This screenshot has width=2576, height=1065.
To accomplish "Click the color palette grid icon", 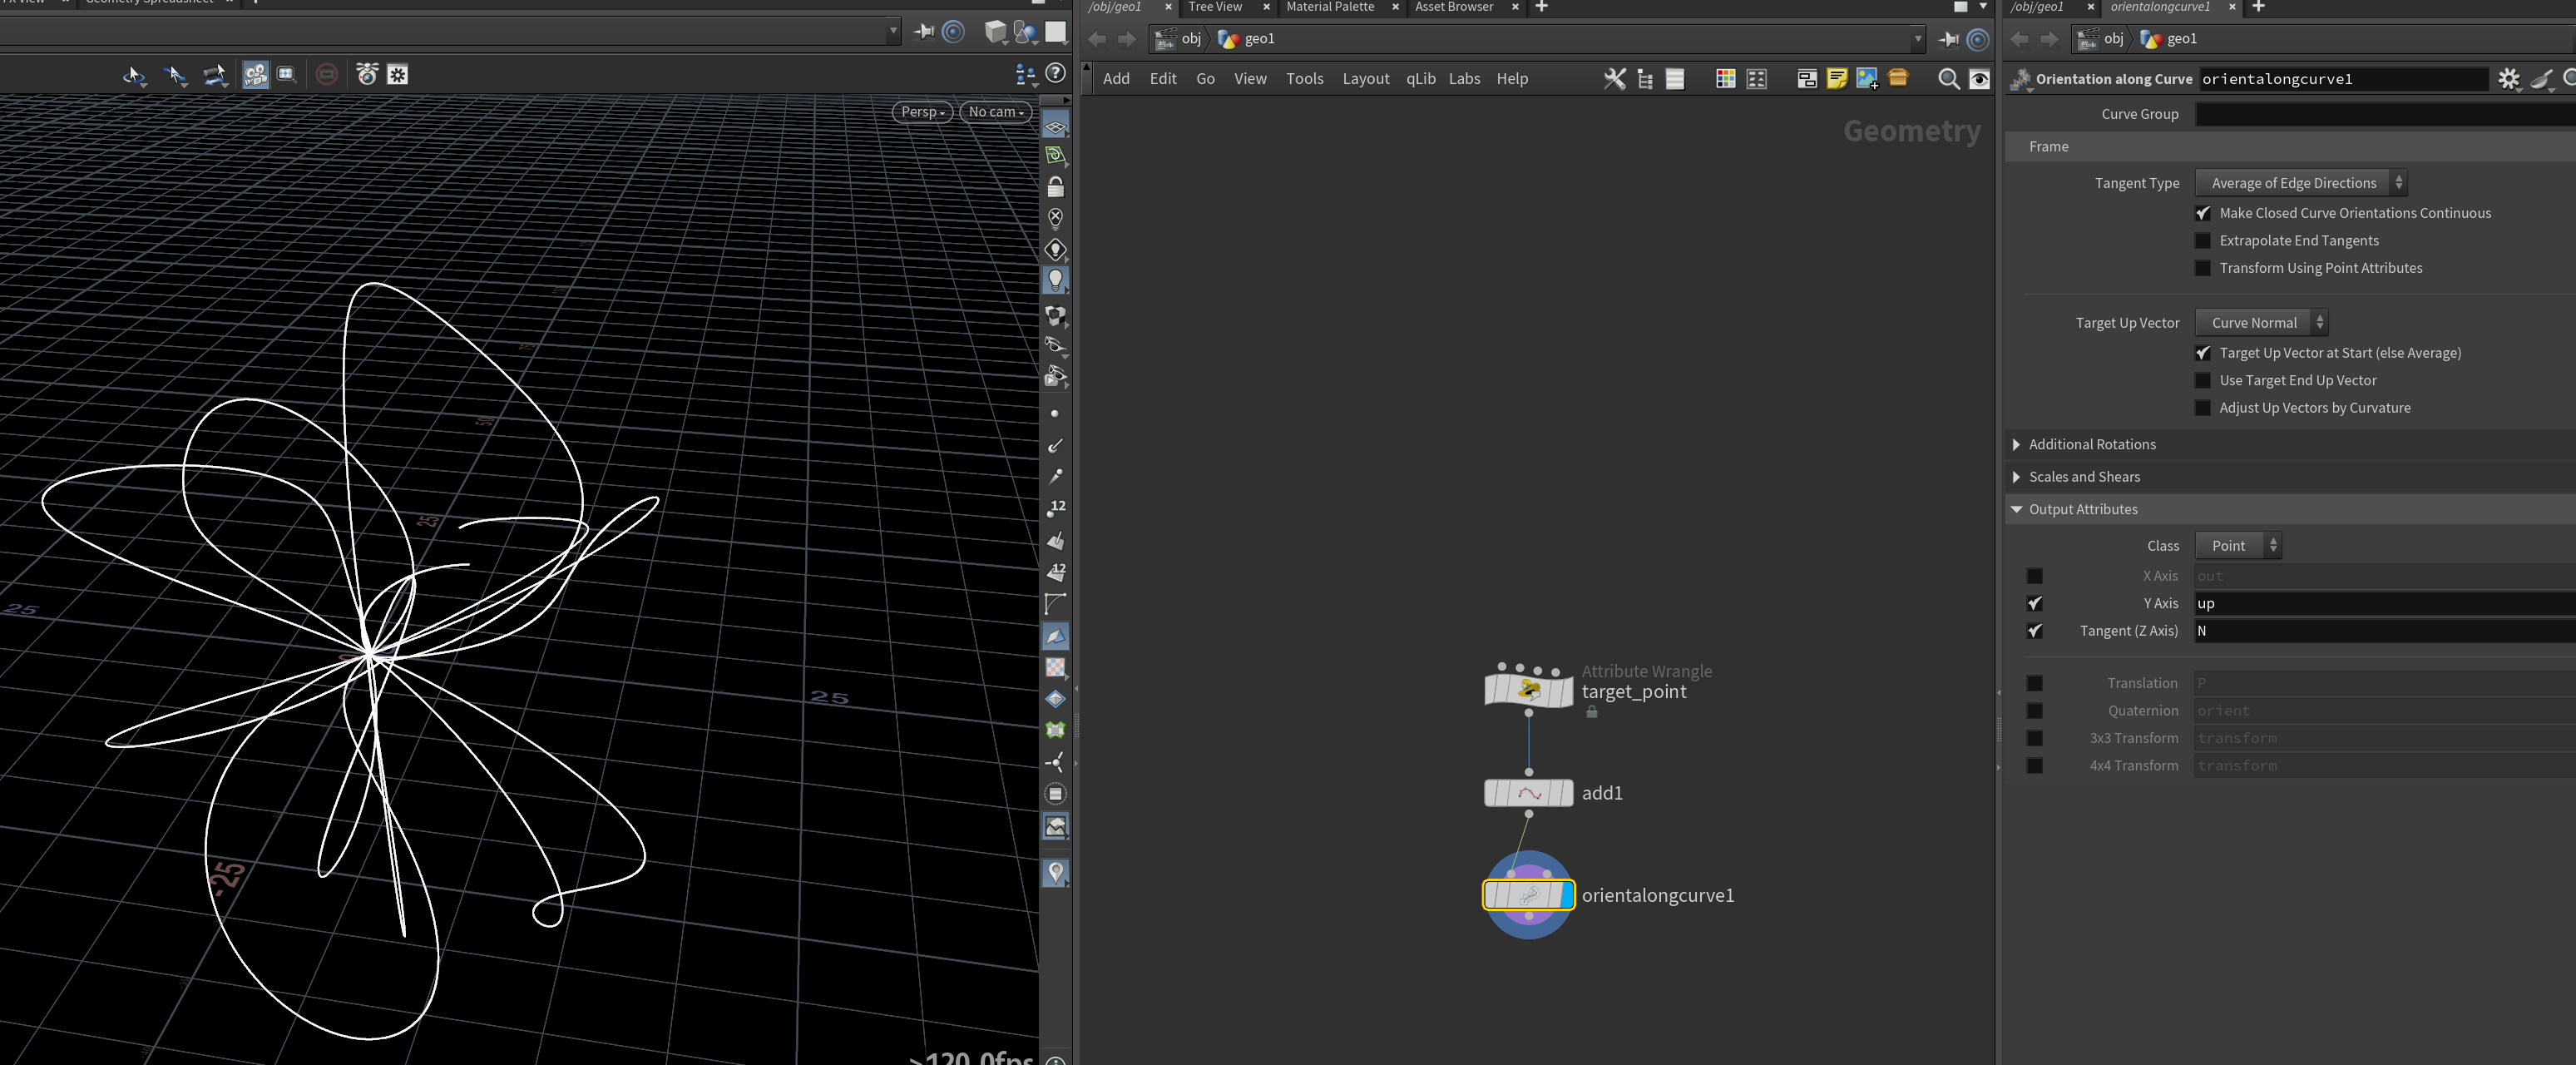I will tap(1725, 79).
